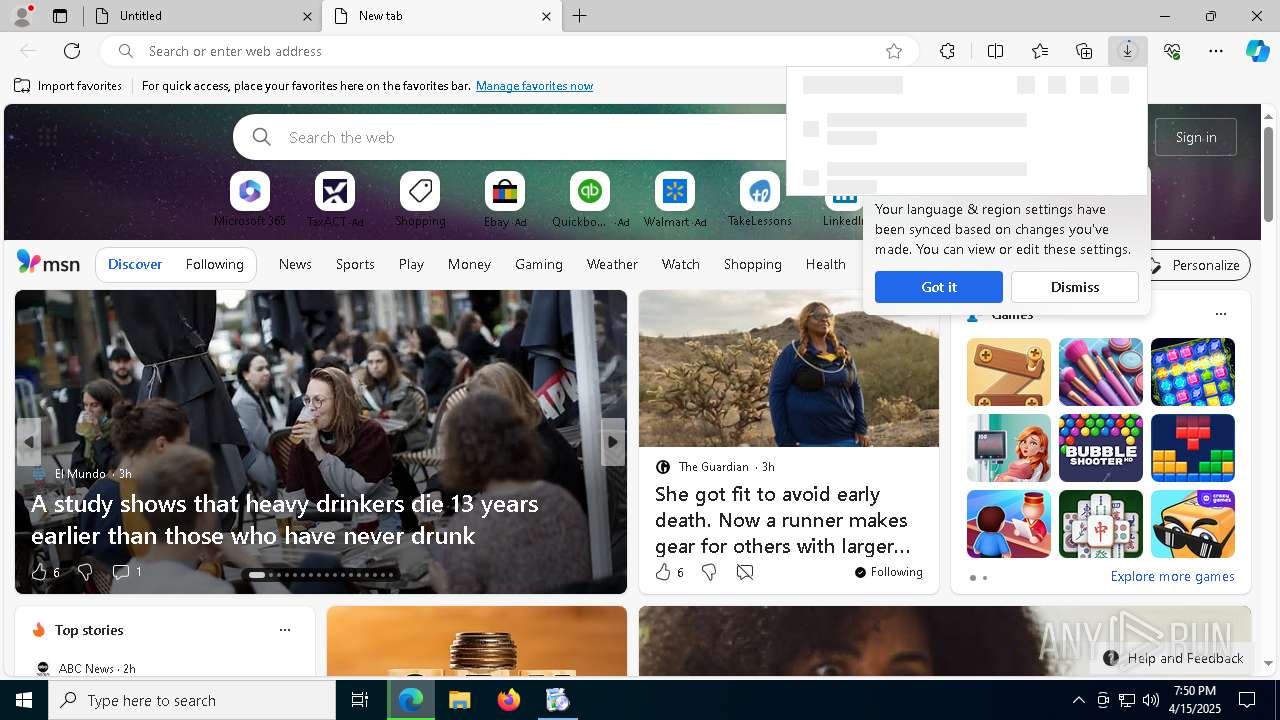Viewport: 1280px width, 720px height.
Task: Open Explore more games link
Action: 1172,577
